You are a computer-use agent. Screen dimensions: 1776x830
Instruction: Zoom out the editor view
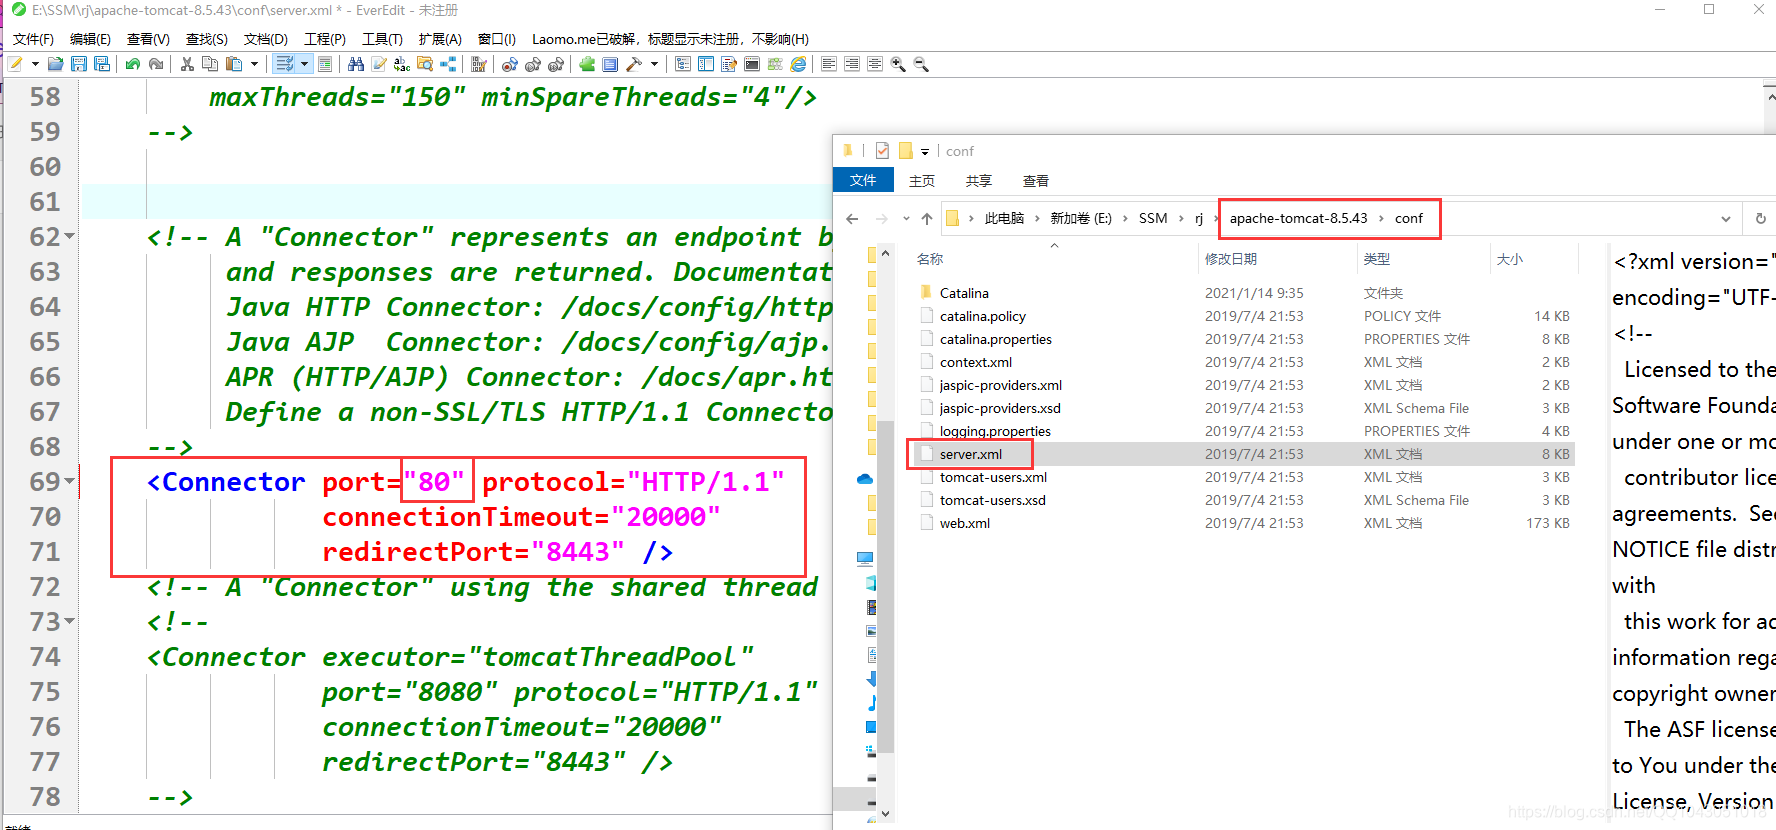pos(921,64)
